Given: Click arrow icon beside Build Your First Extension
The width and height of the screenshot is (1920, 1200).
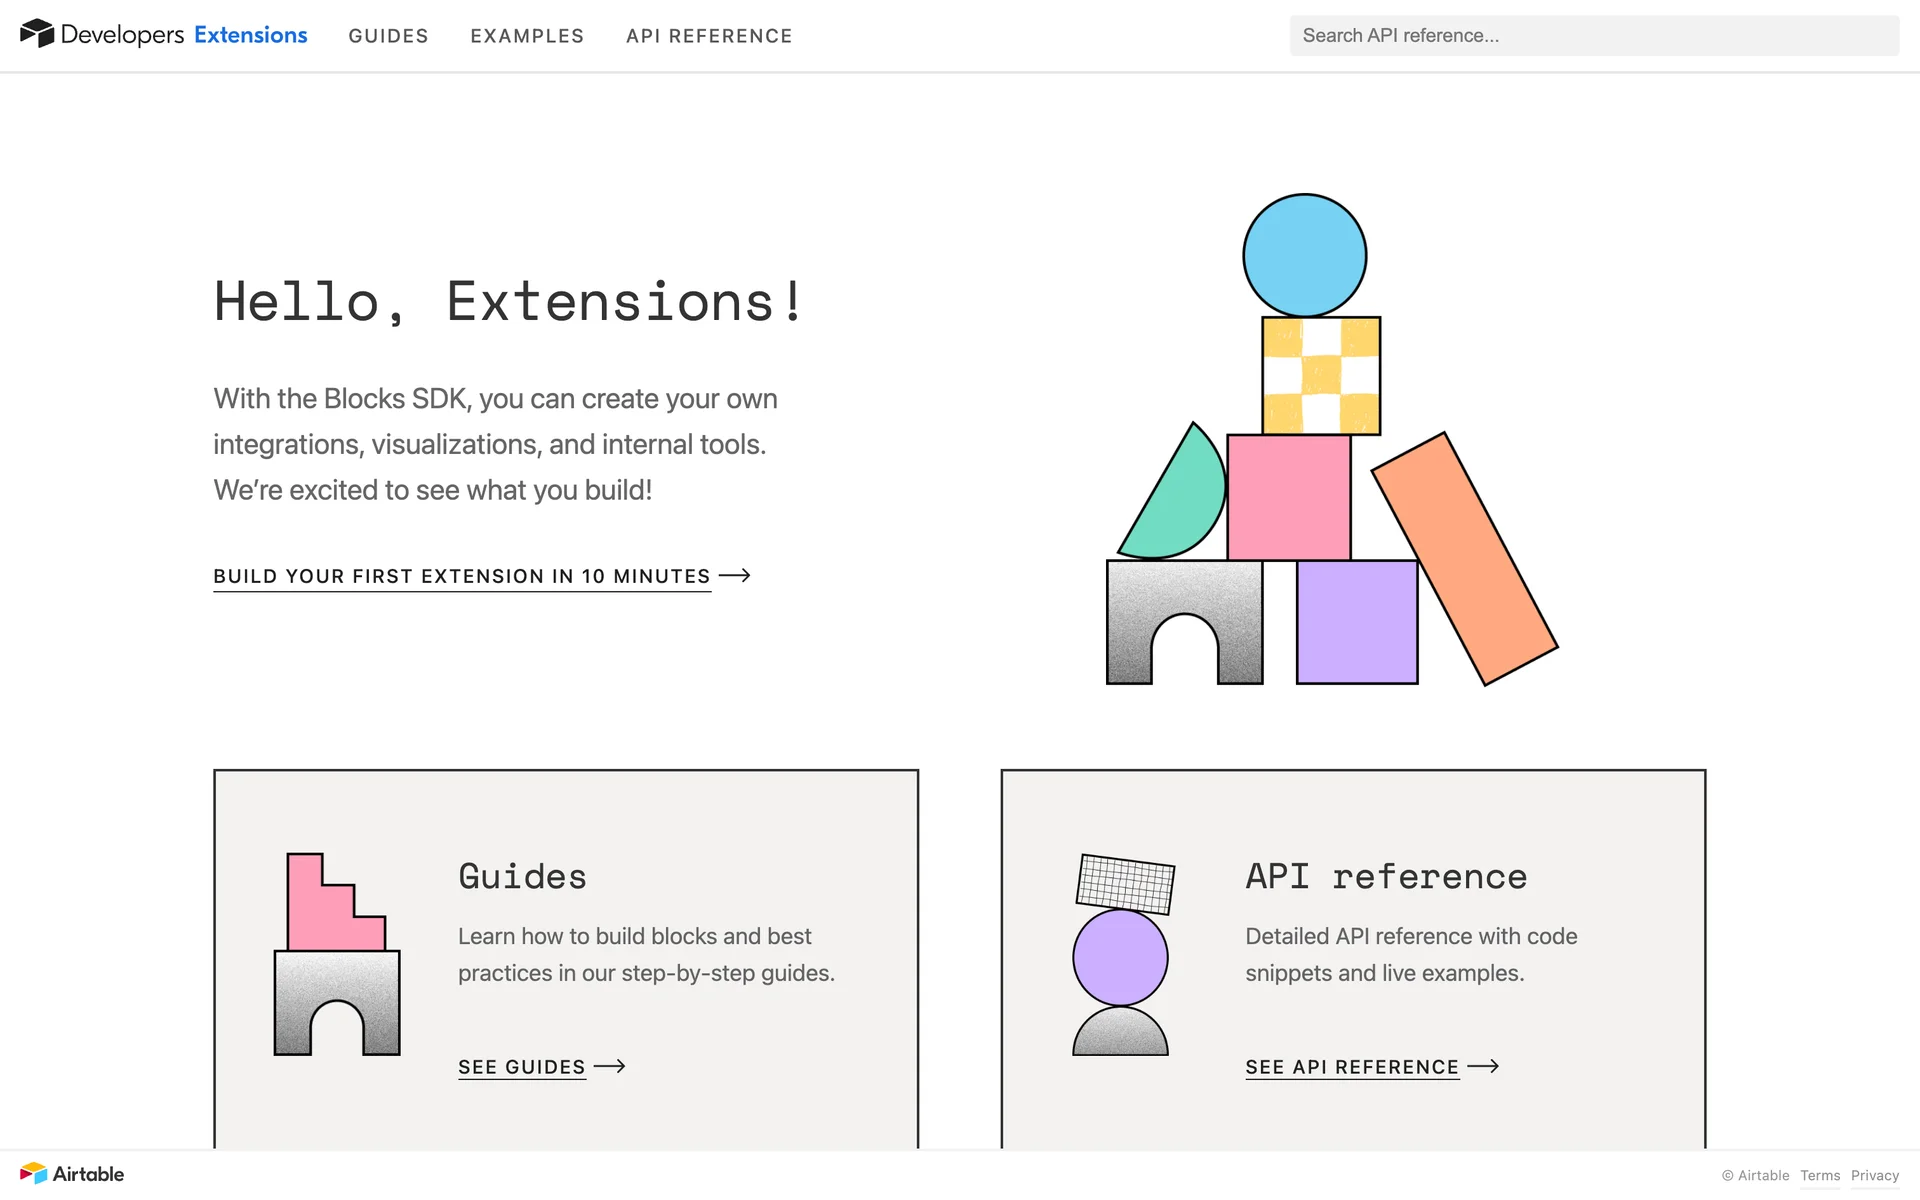Looking at the screenshot, I should tap(735, 575).
